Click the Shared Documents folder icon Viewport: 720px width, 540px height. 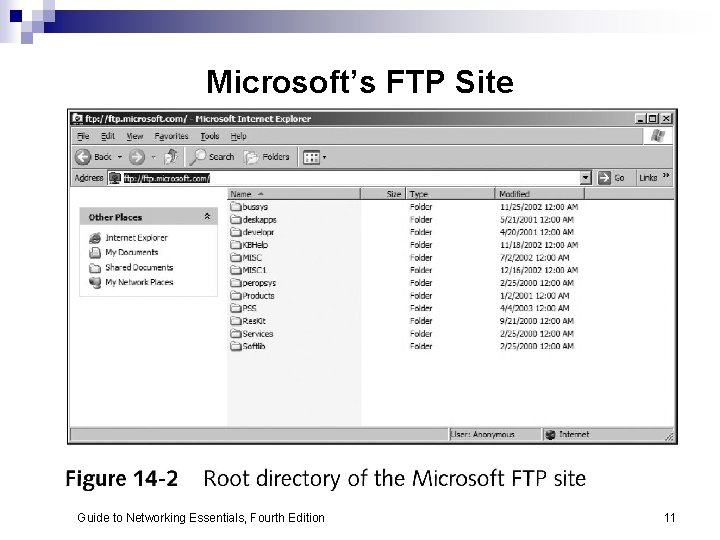[x=95, y=268]
